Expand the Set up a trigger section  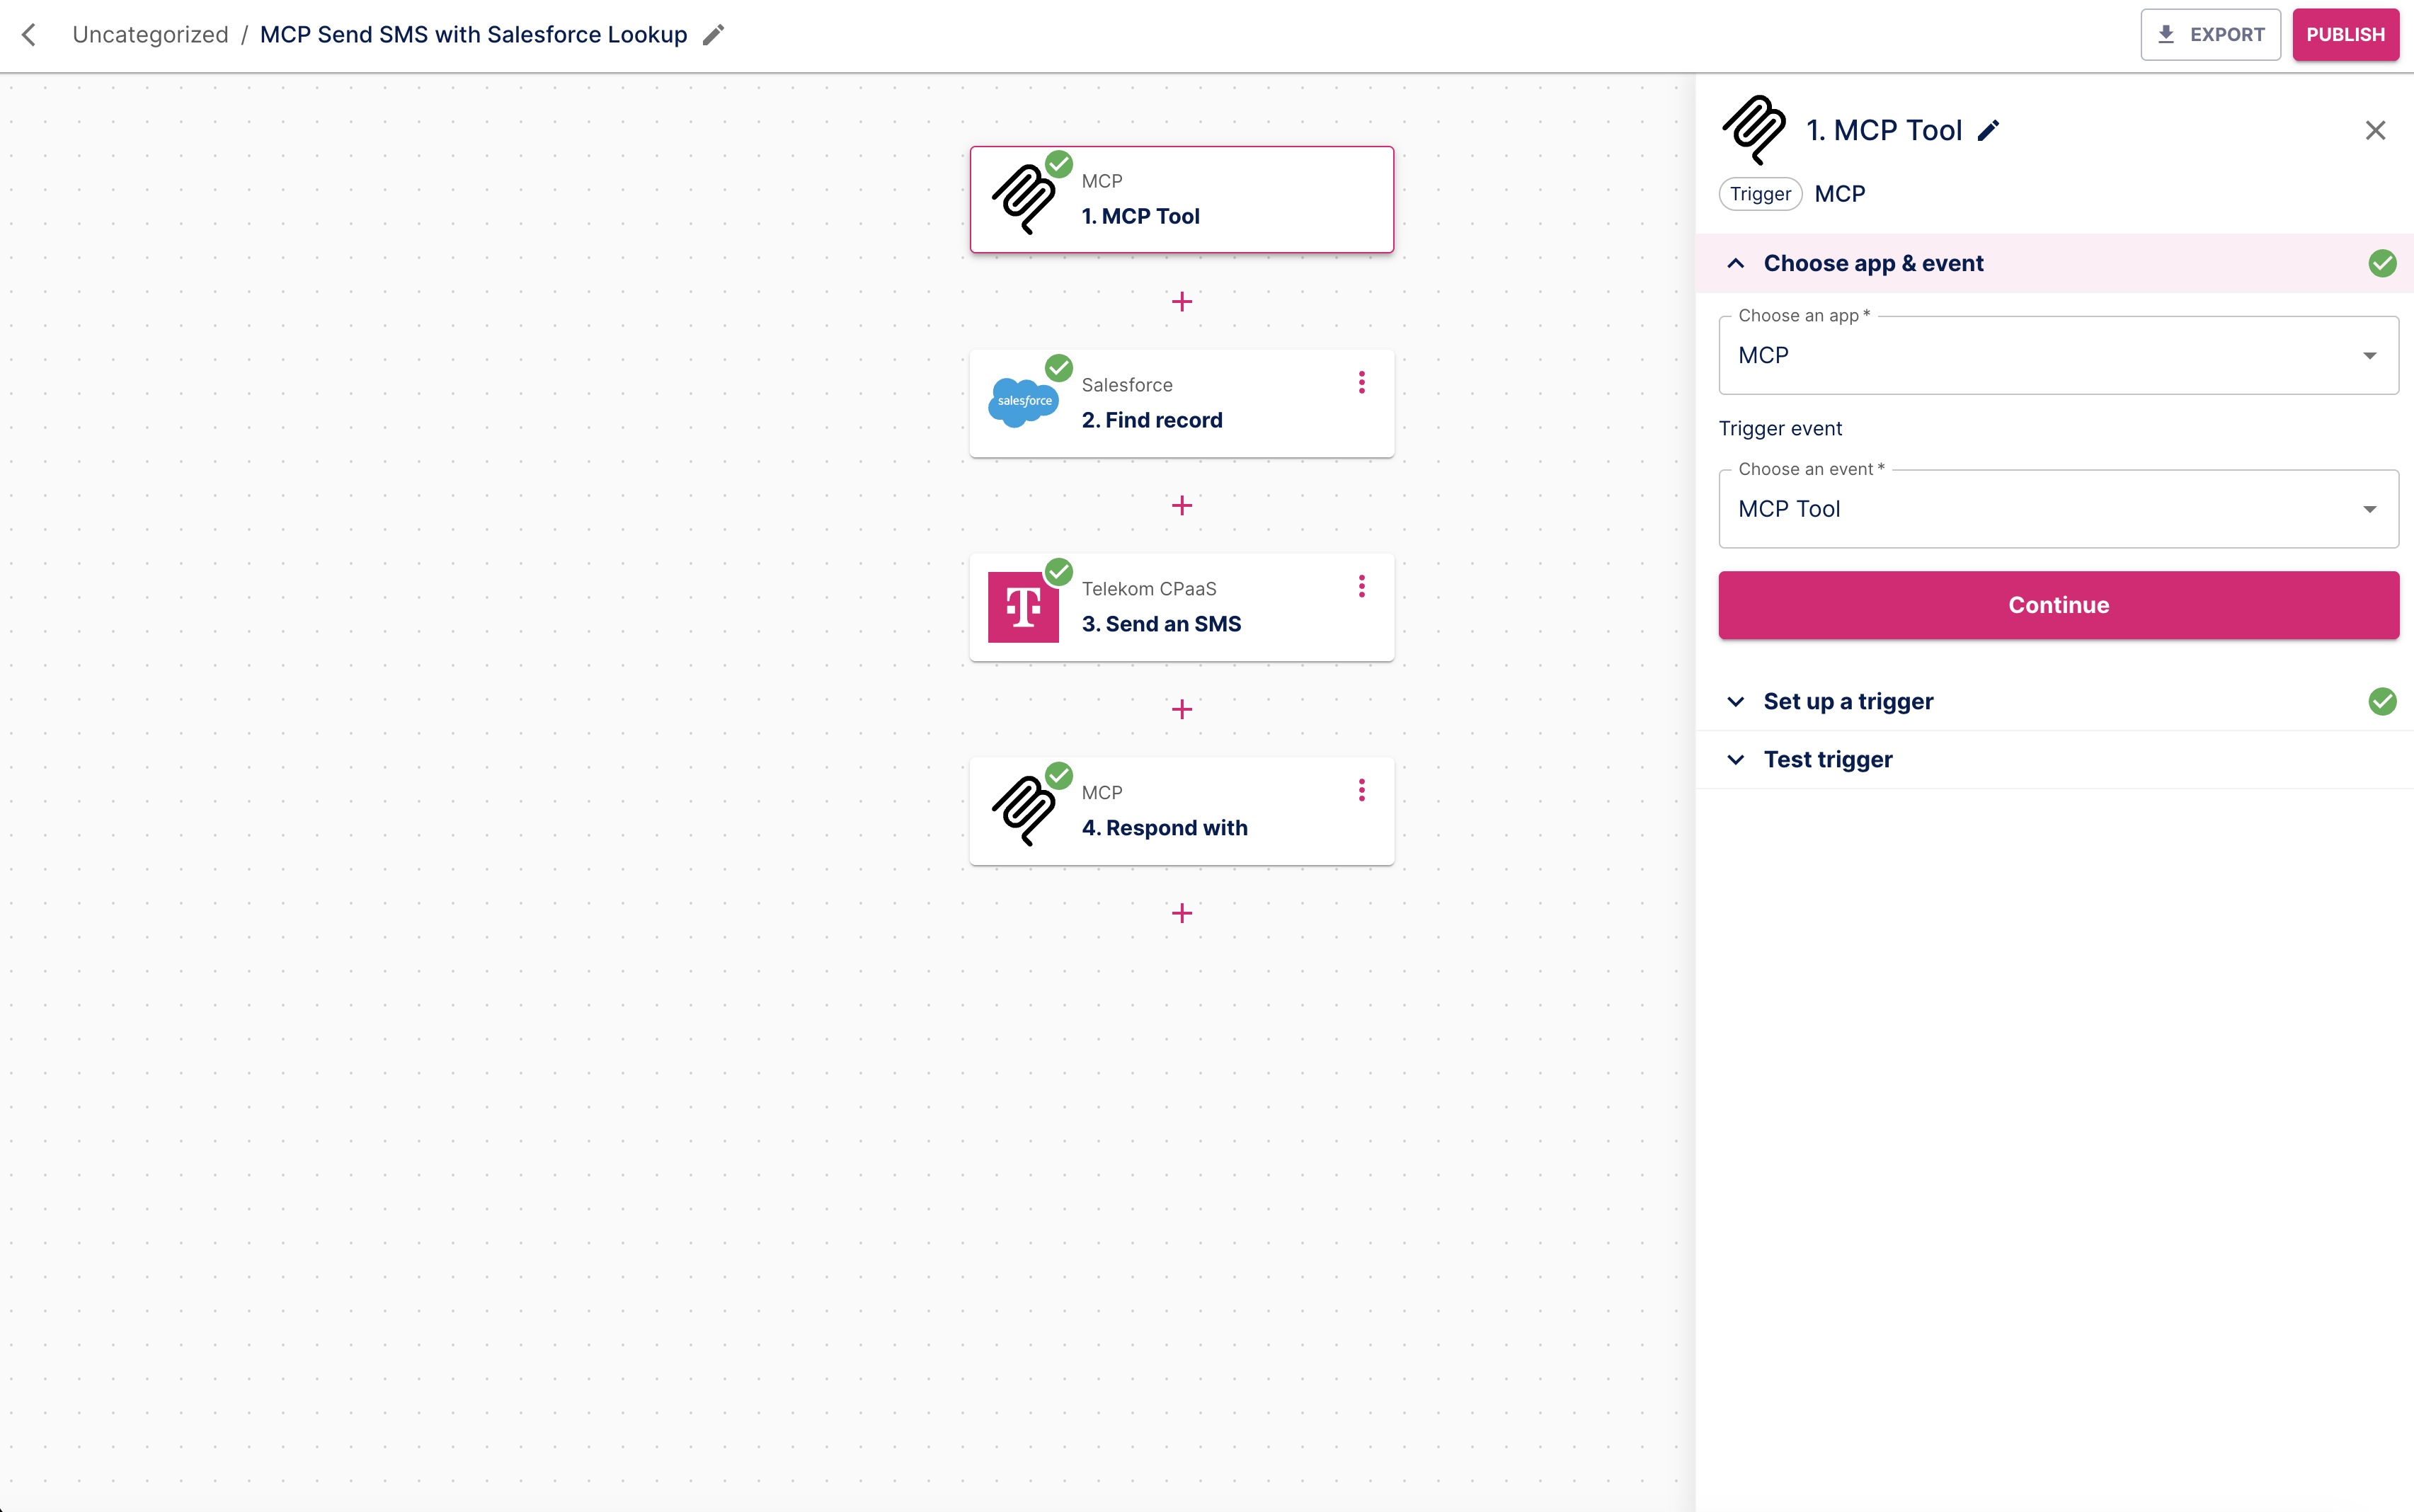pyautogui.click(x=1848, y=702)
